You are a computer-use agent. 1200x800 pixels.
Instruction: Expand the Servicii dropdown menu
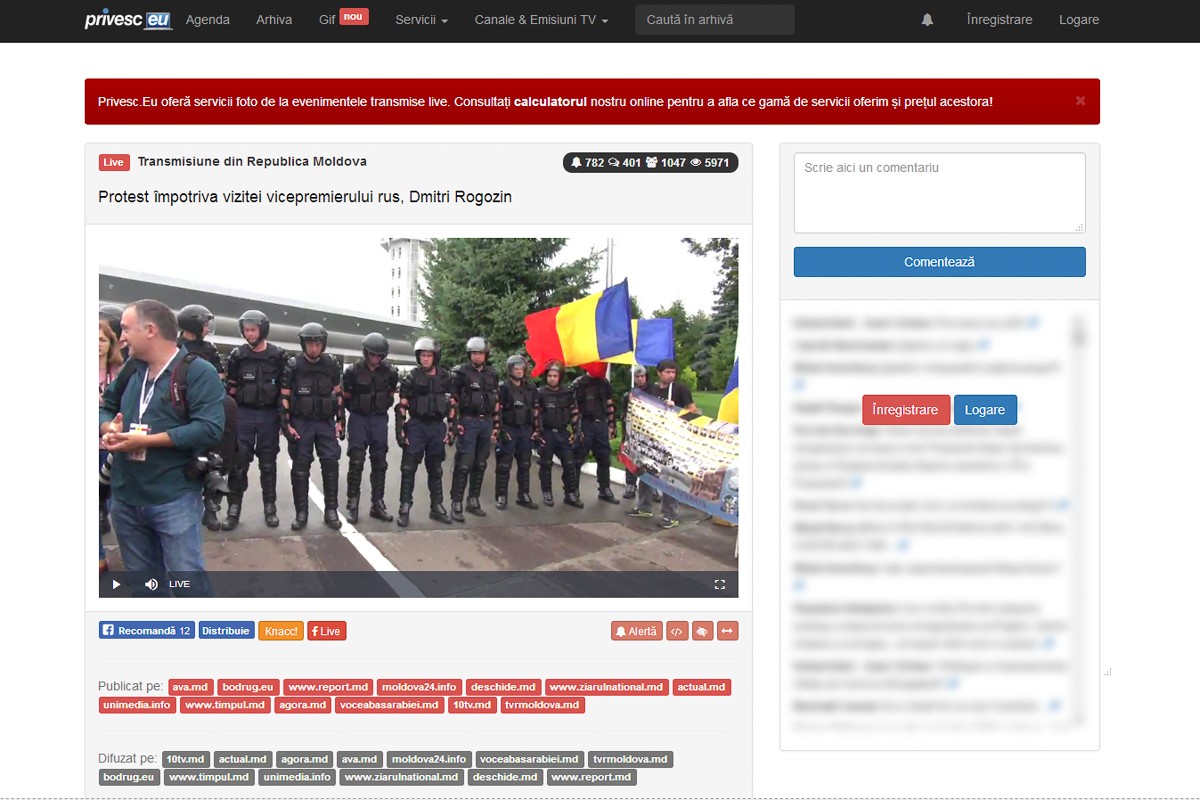coord(421,20)
